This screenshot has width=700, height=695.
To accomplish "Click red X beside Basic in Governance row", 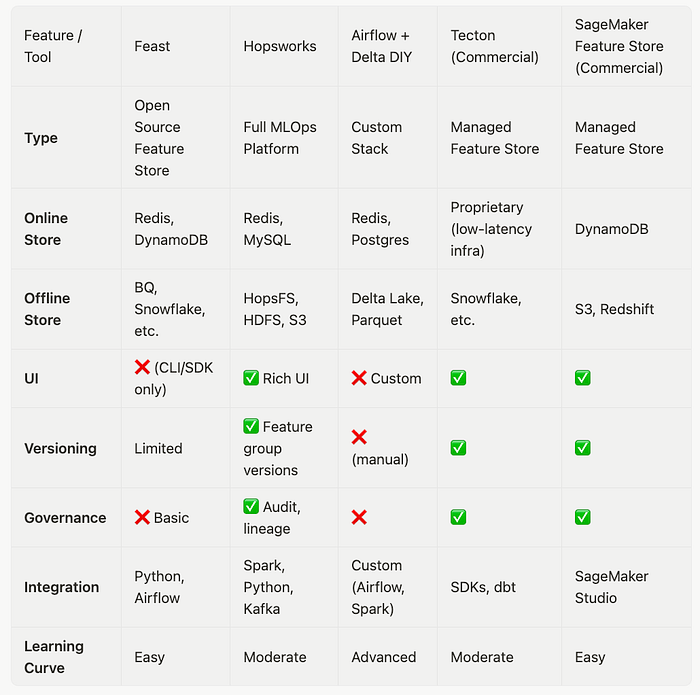I will [x=142, y=517].
